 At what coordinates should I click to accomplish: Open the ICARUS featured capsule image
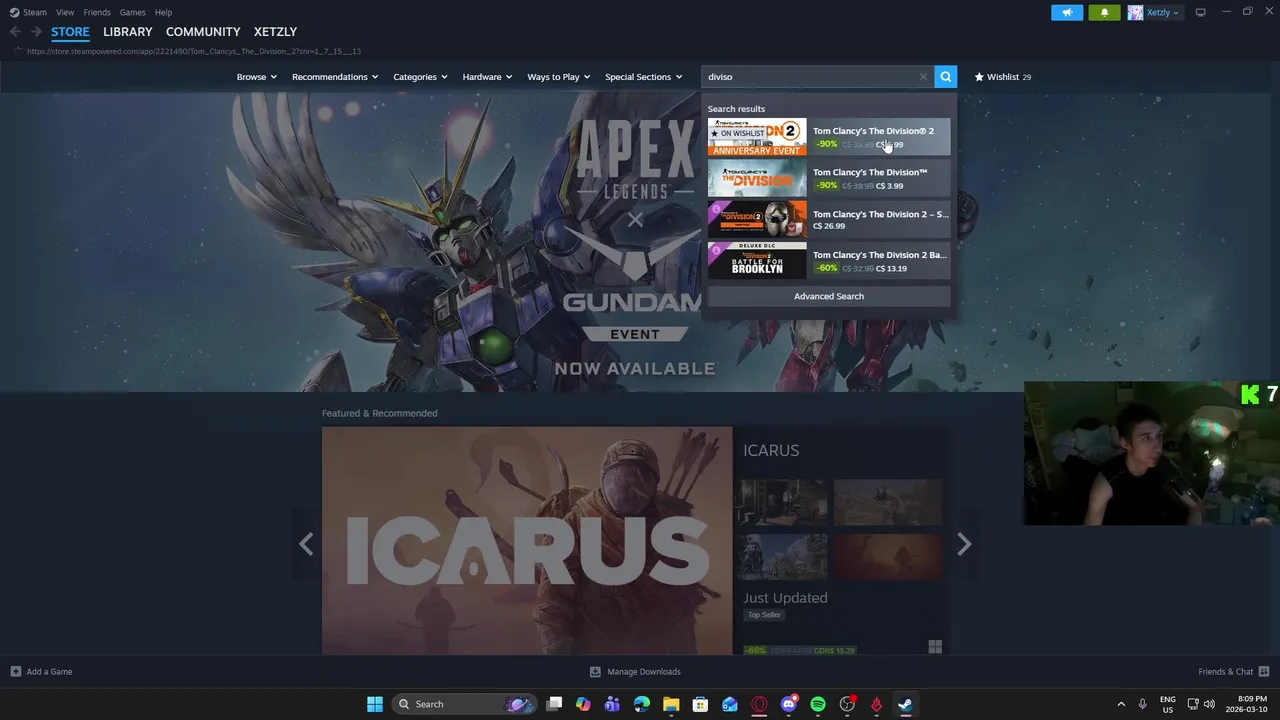point(527,541)
